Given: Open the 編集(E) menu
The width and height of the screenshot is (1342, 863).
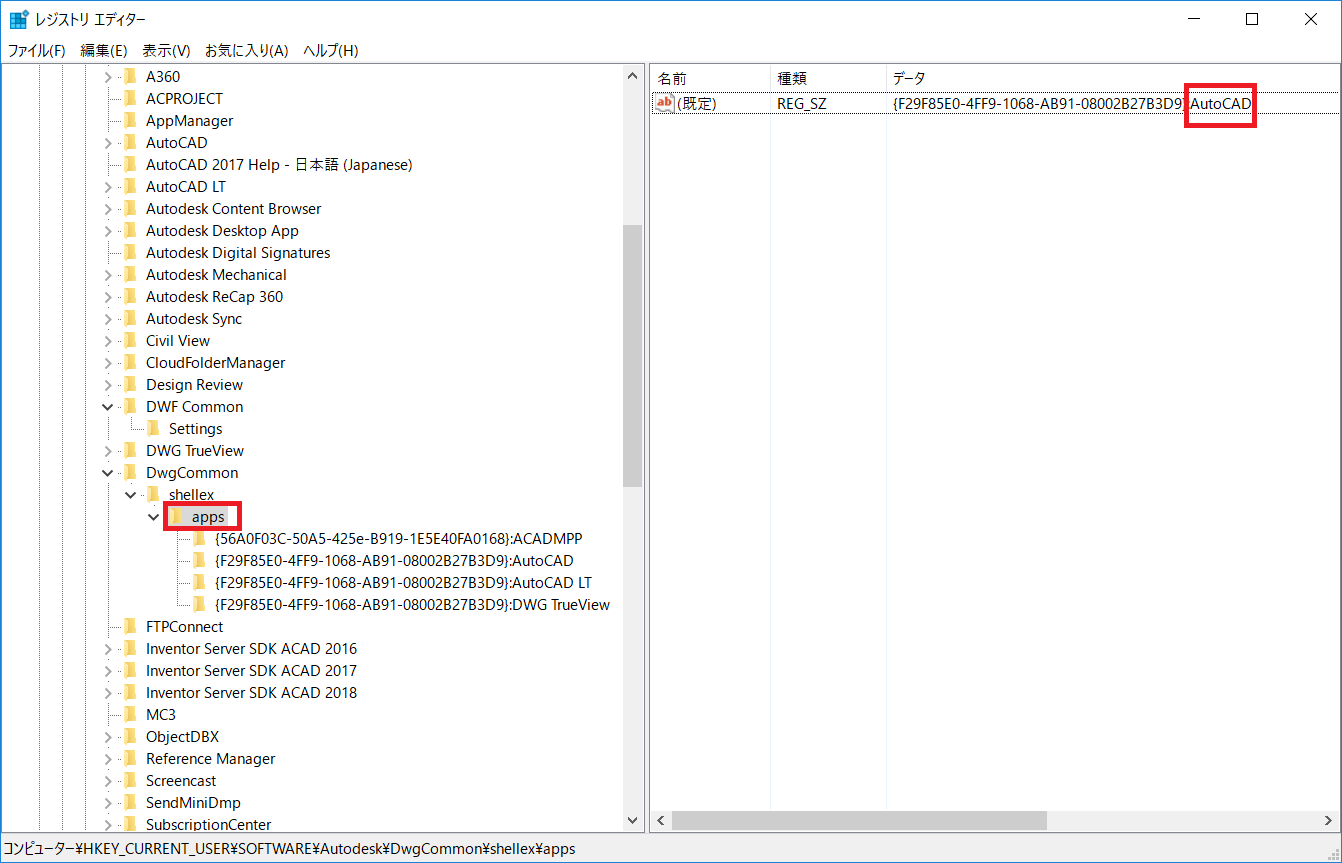Looking at the screenshot, I should pos(103,50).
